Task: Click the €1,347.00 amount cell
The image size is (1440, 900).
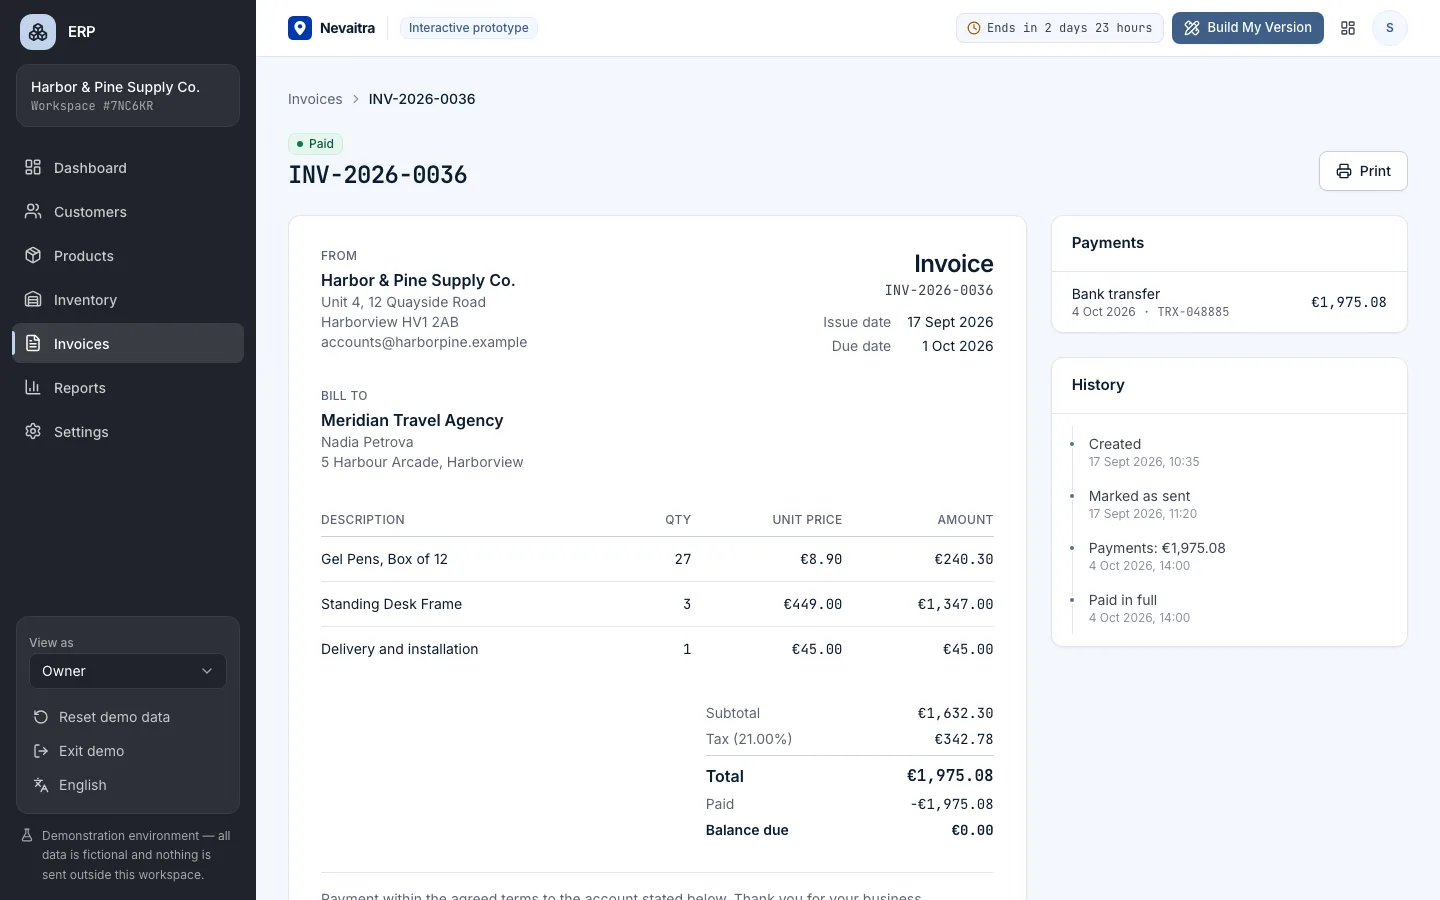Action: click(x=955, y=604)
